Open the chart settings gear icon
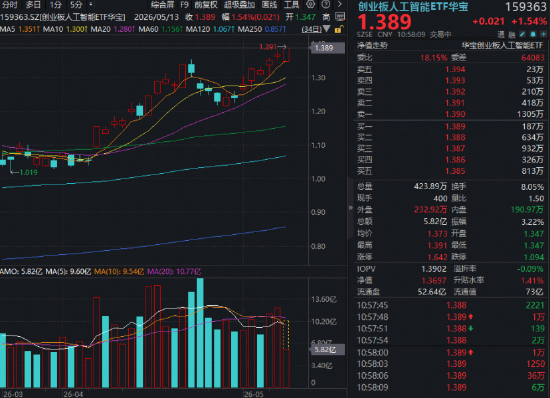550x398 pixels. tap(310, 5)
